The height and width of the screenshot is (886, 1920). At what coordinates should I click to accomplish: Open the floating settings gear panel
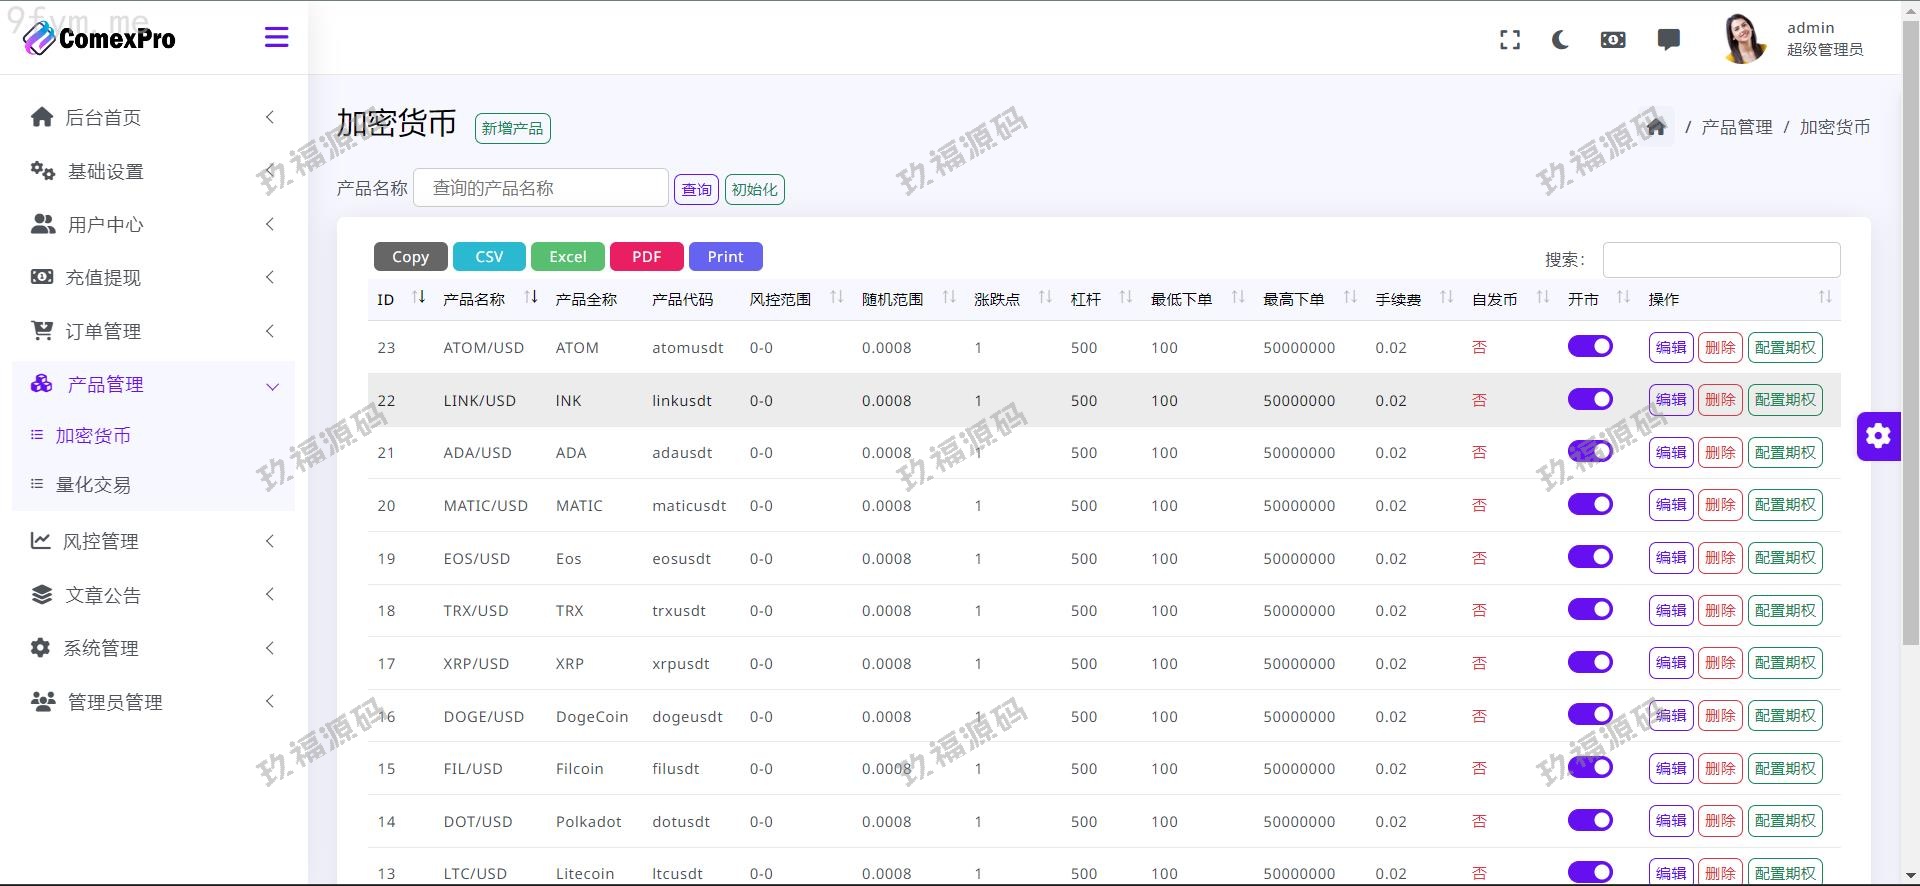(x=1878, y=436)
